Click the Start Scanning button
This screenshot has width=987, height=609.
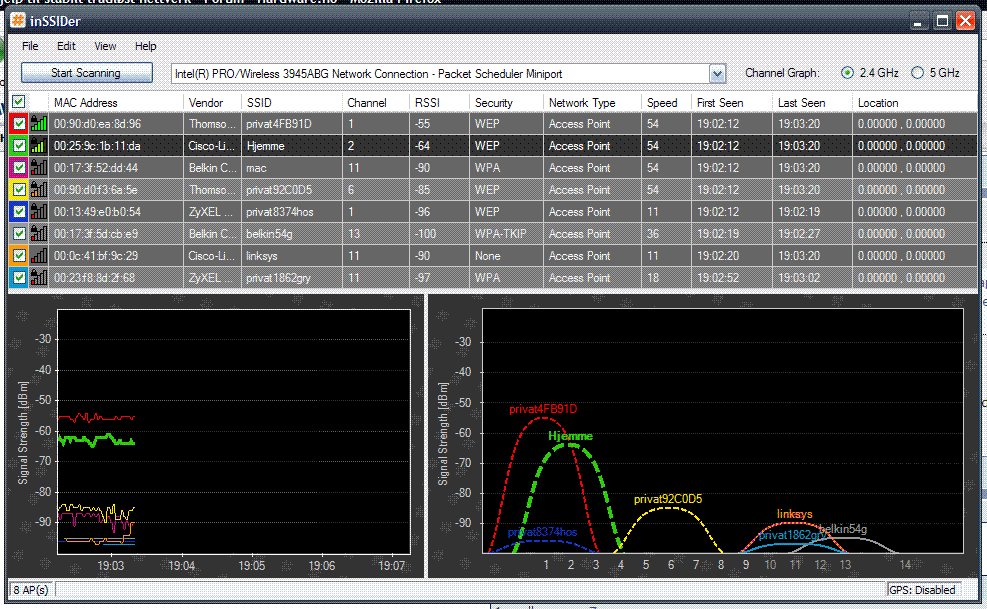pos(87,73)
